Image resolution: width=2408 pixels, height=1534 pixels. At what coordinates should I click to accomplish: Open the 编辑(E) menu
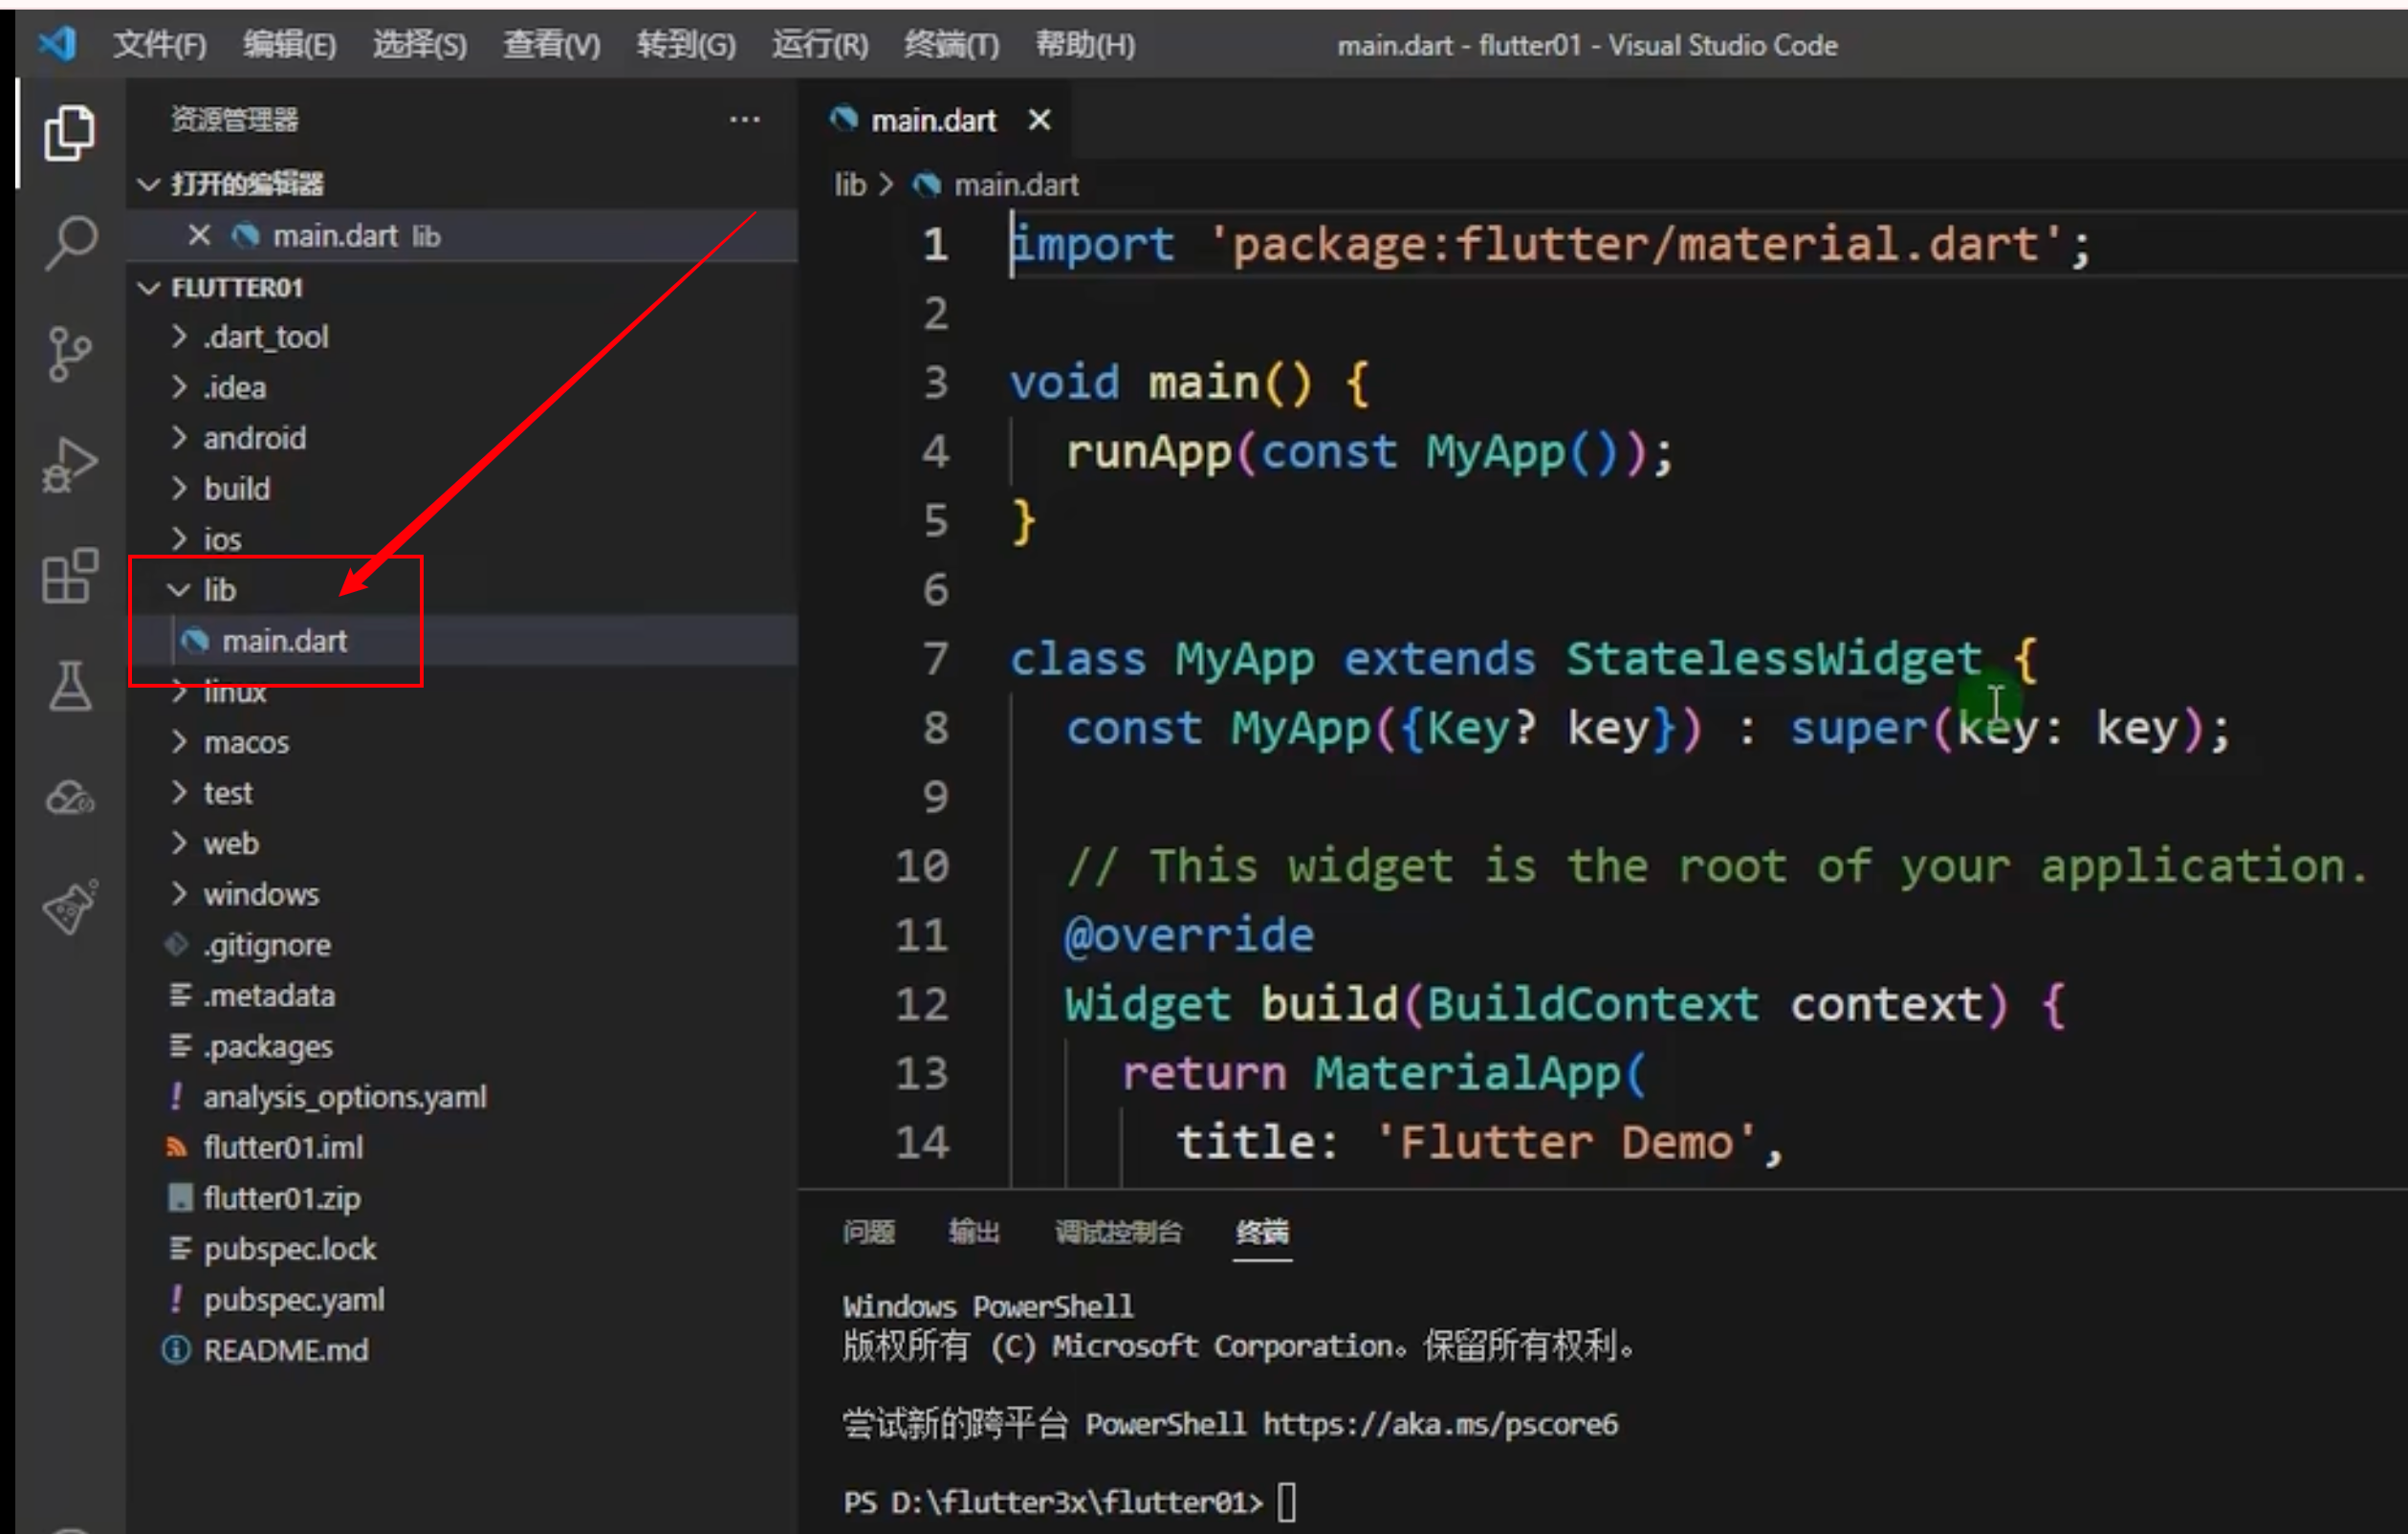click(x=290, y=44)
